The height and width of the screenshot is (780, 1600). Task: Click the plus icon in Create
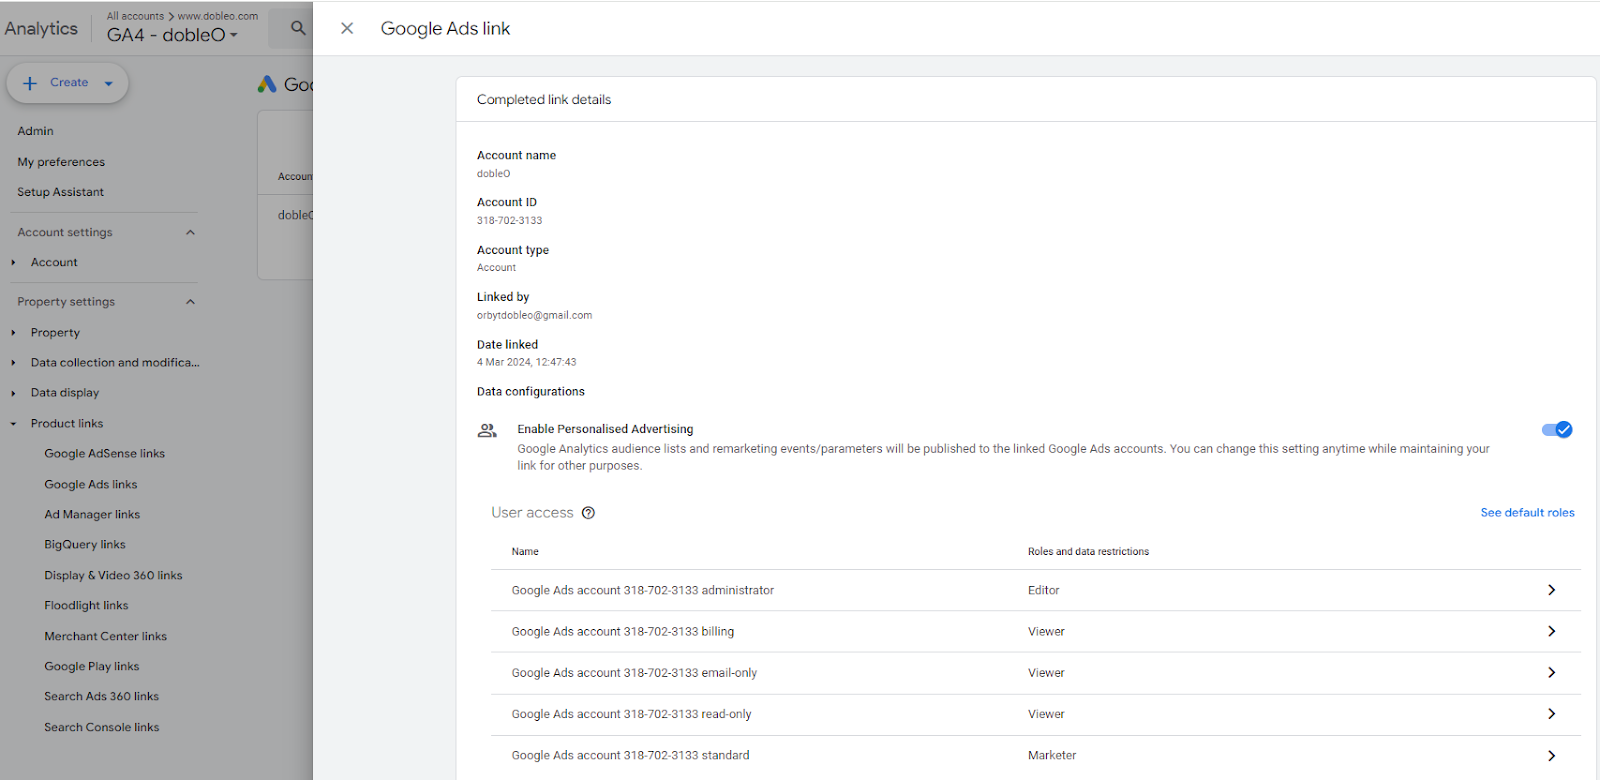(x=30, y=83)
